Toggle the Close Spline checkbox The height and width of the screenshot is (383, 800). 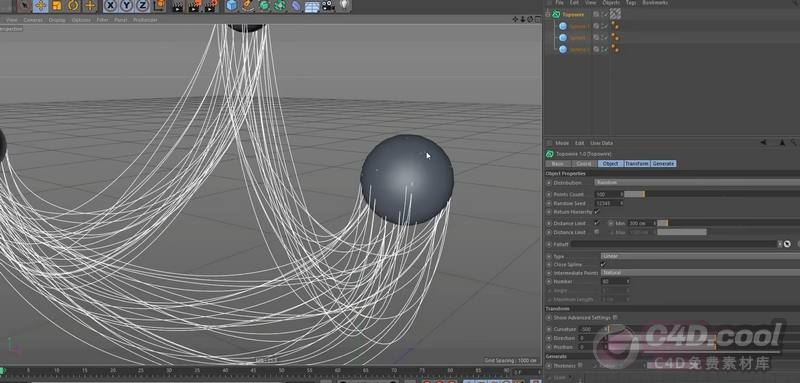pyautogui.click(x=603, y=265)
